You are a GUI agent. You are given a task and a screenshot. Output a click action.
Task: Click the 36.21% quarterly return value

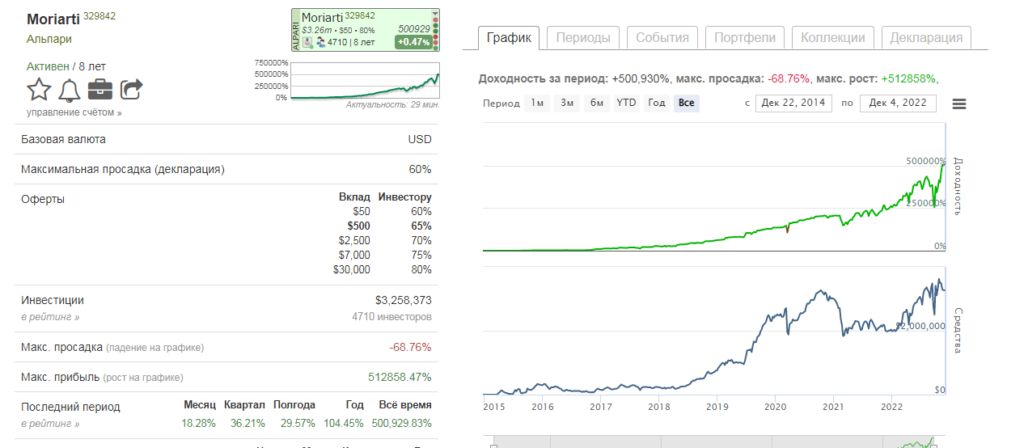(x=247, y=423)
